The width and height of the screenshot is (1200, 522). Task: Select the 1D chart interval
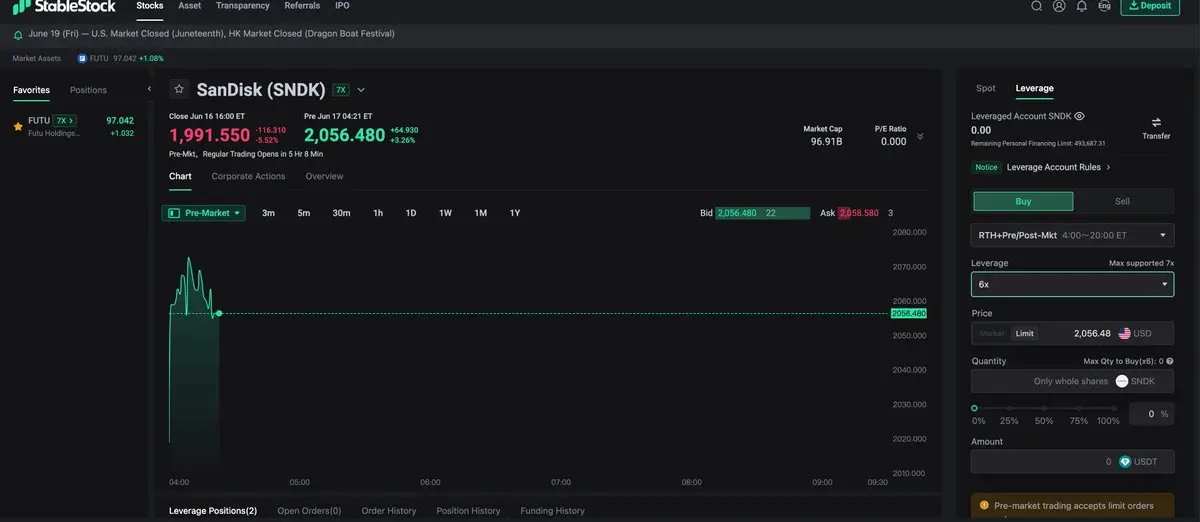[x=411, y=213]
